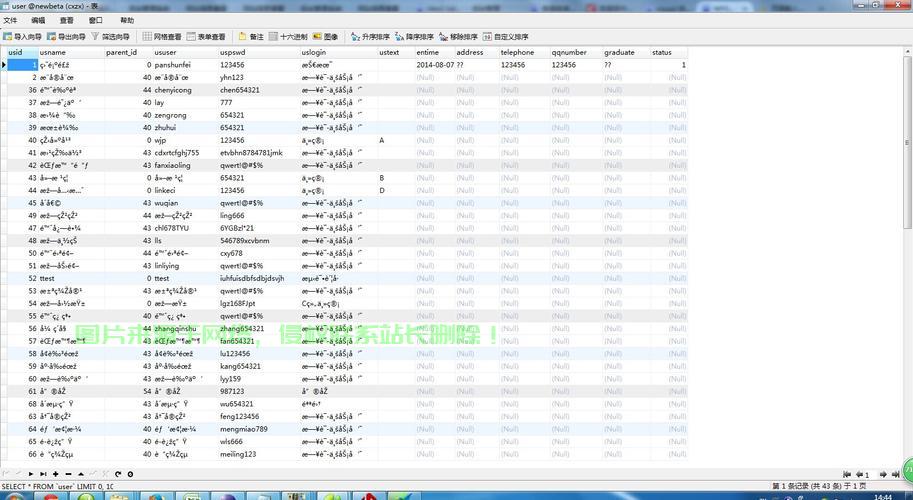This screenshot has height=500, width=913.
Task: Open the 导出向导 export wizard
Action: pos(66,37)
